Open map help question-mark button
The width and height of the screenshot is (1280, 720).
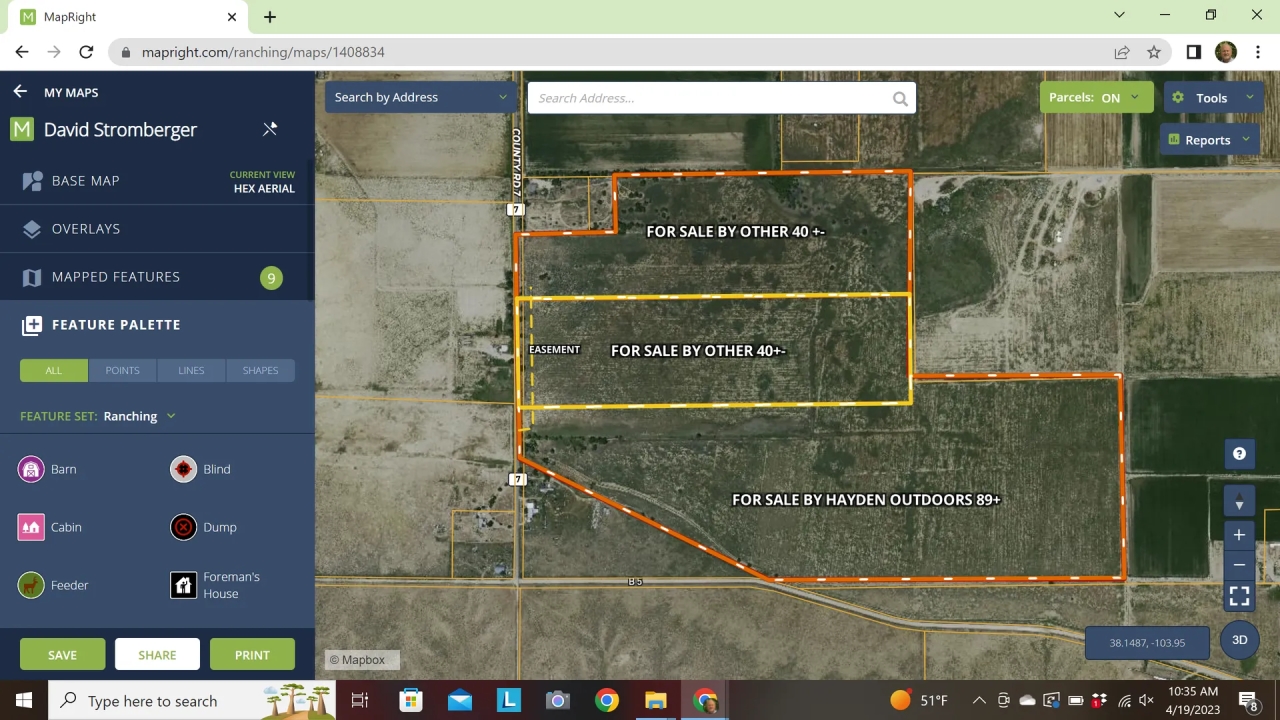pos(1239,454)
